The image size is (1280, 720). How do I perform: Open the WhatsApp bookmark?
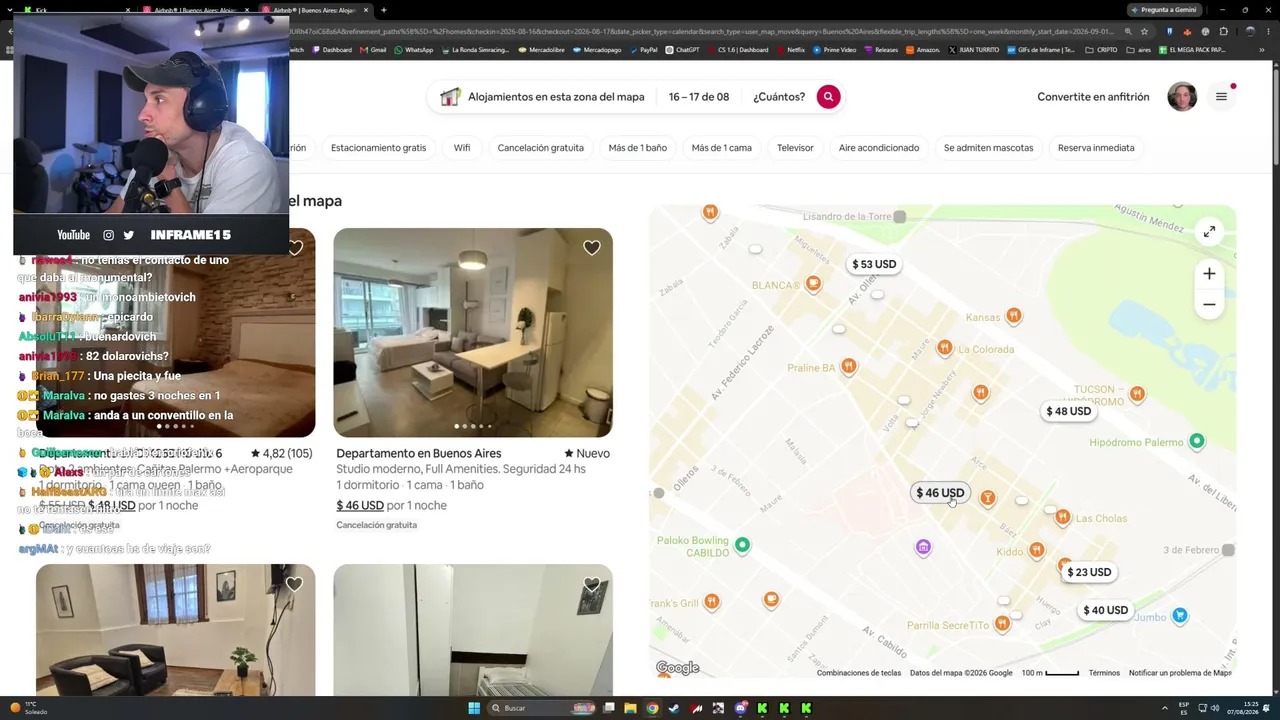[x=414, y=49]
